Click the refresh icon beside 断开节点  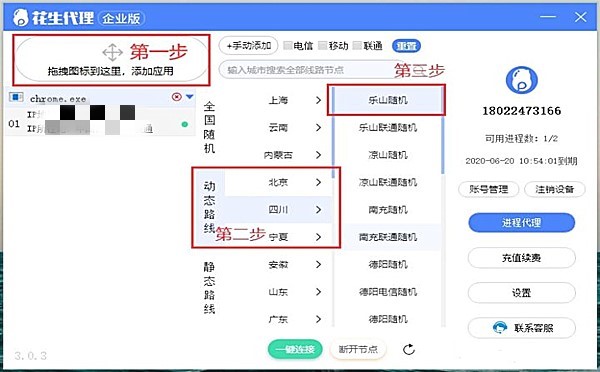pos(409,349)
